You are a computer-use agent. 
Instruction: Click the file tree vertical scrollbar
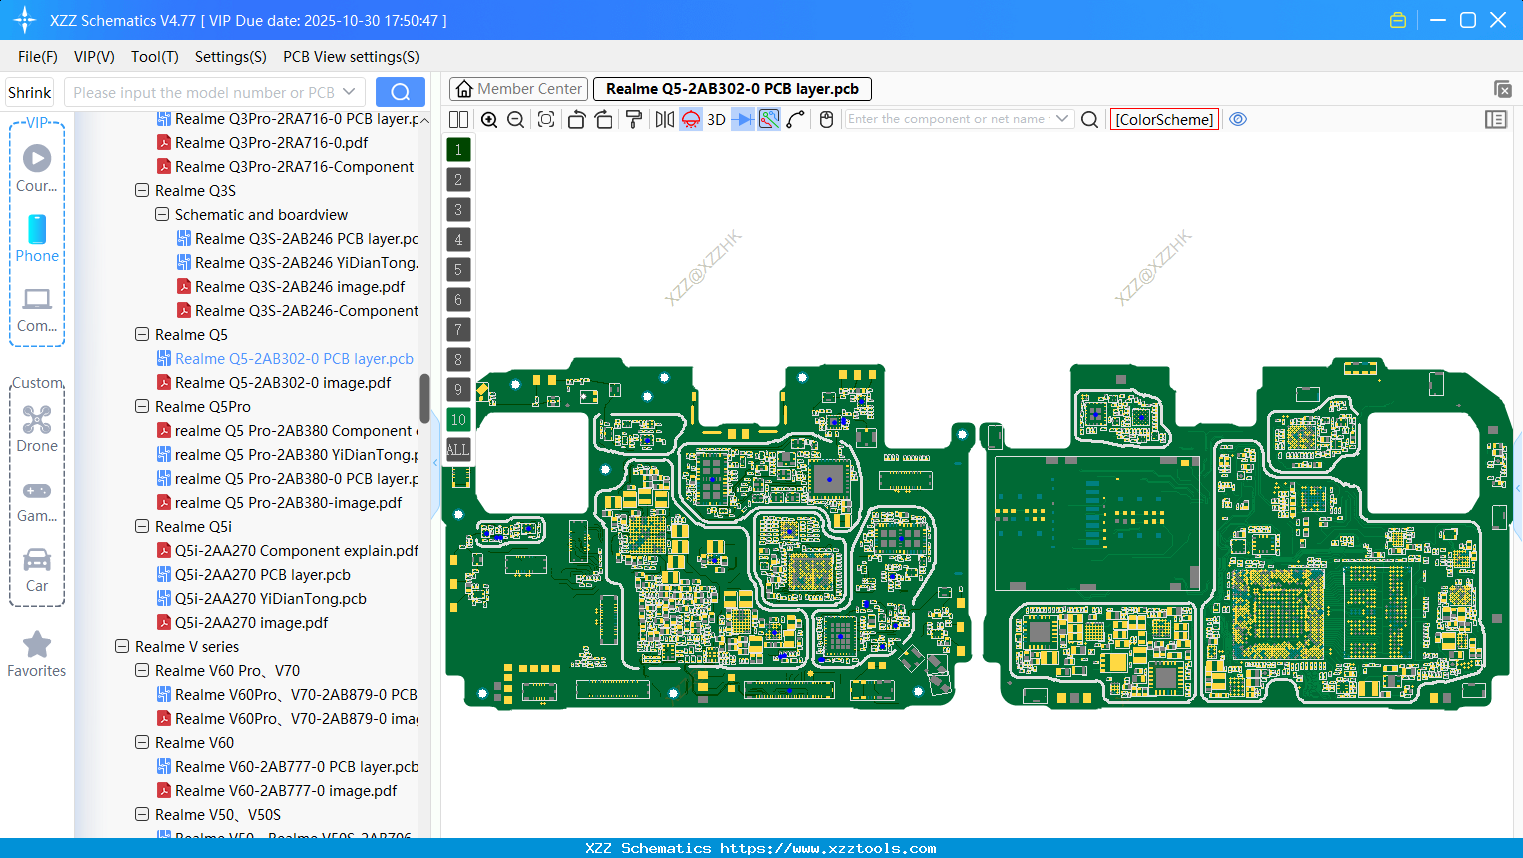(424, 398)
